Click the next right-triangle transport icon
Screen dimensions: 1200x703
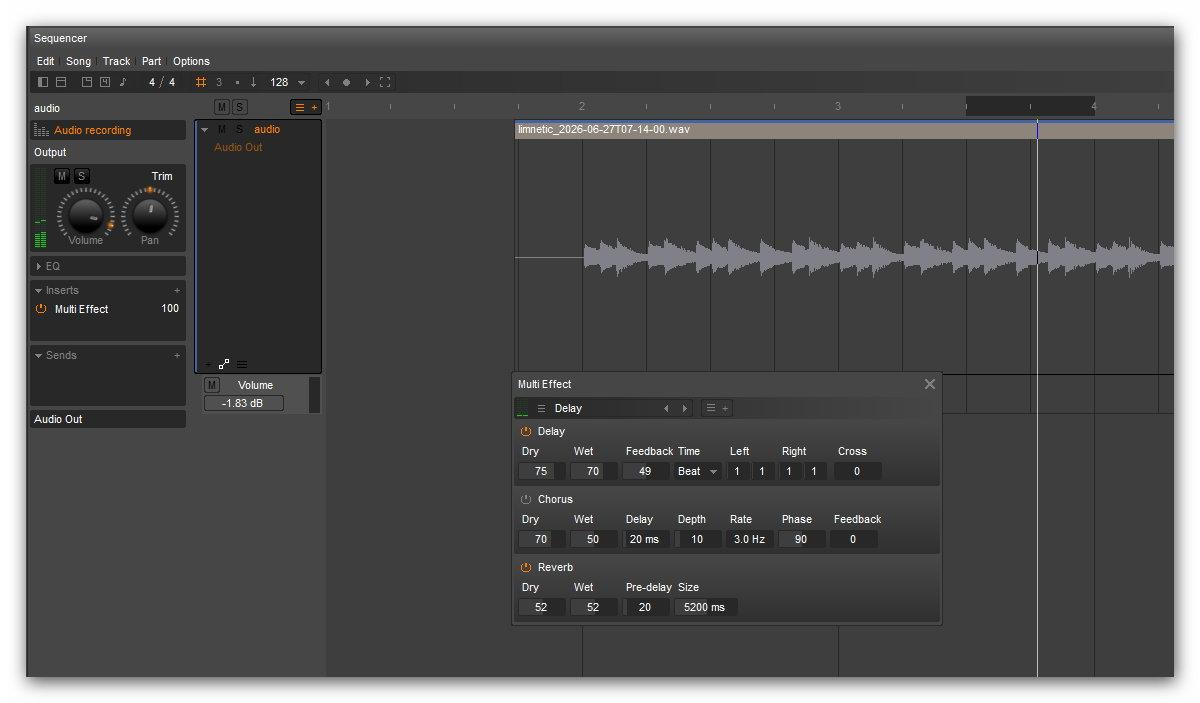point(367,82)
